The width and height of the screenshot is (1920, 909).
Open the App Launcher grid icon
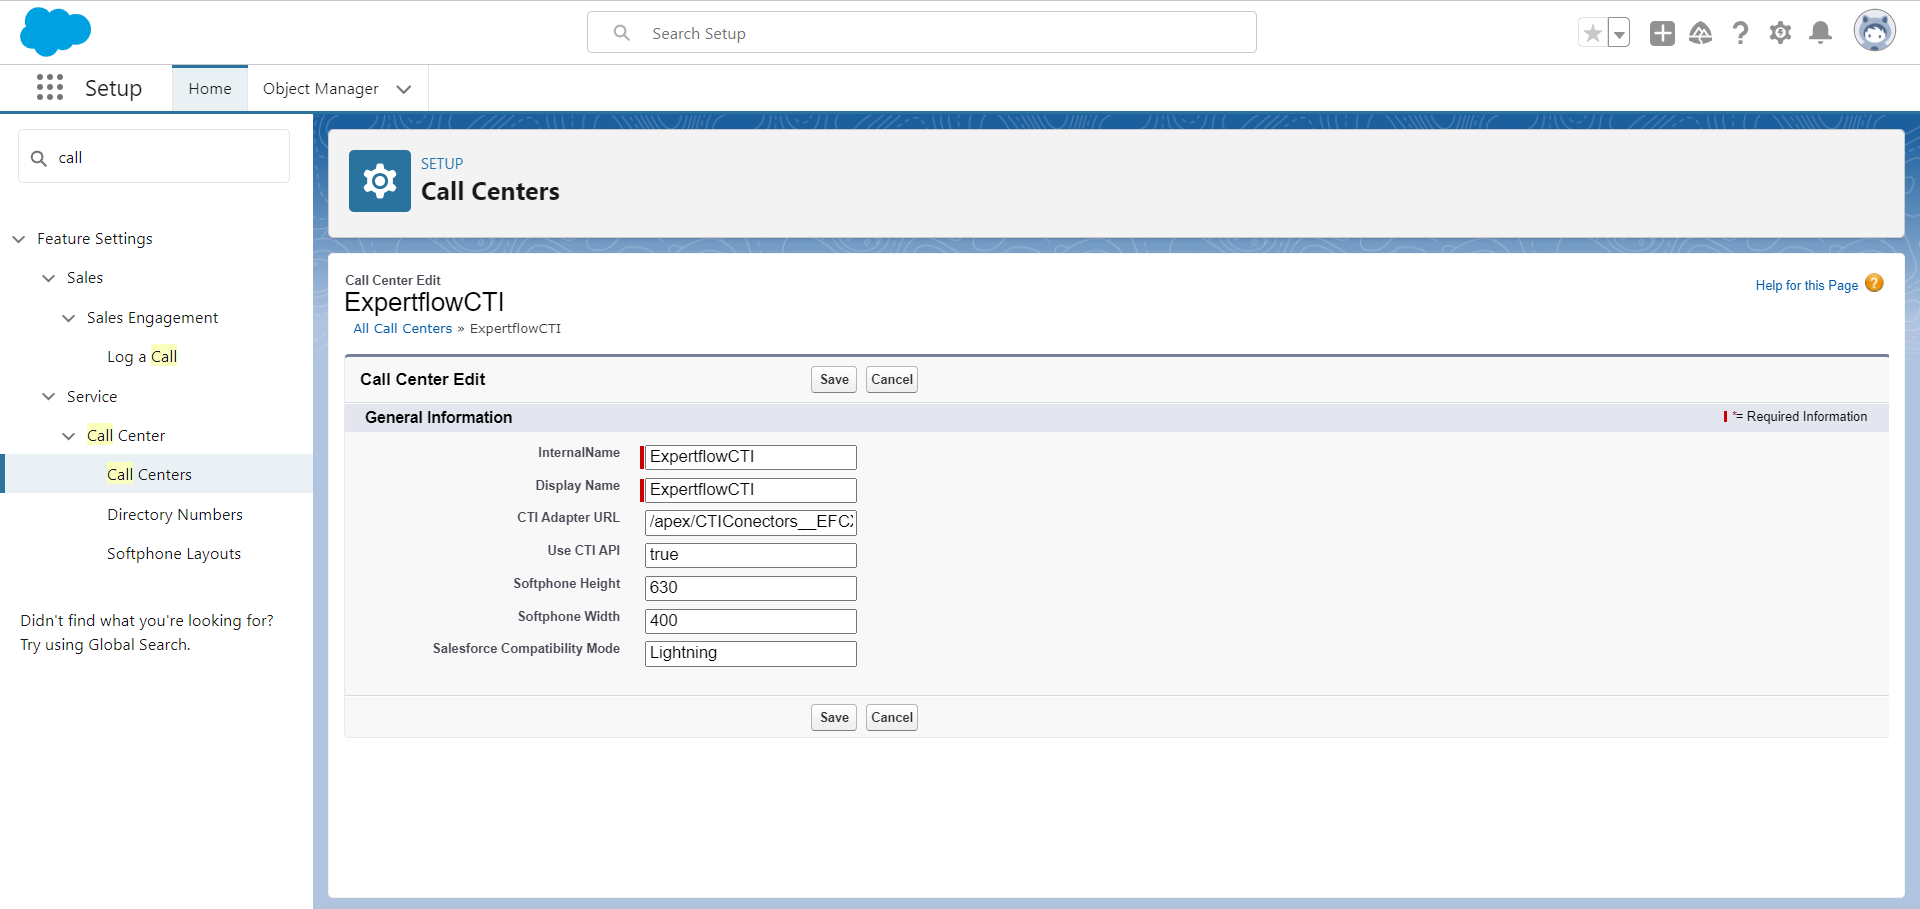pos(50,88)
